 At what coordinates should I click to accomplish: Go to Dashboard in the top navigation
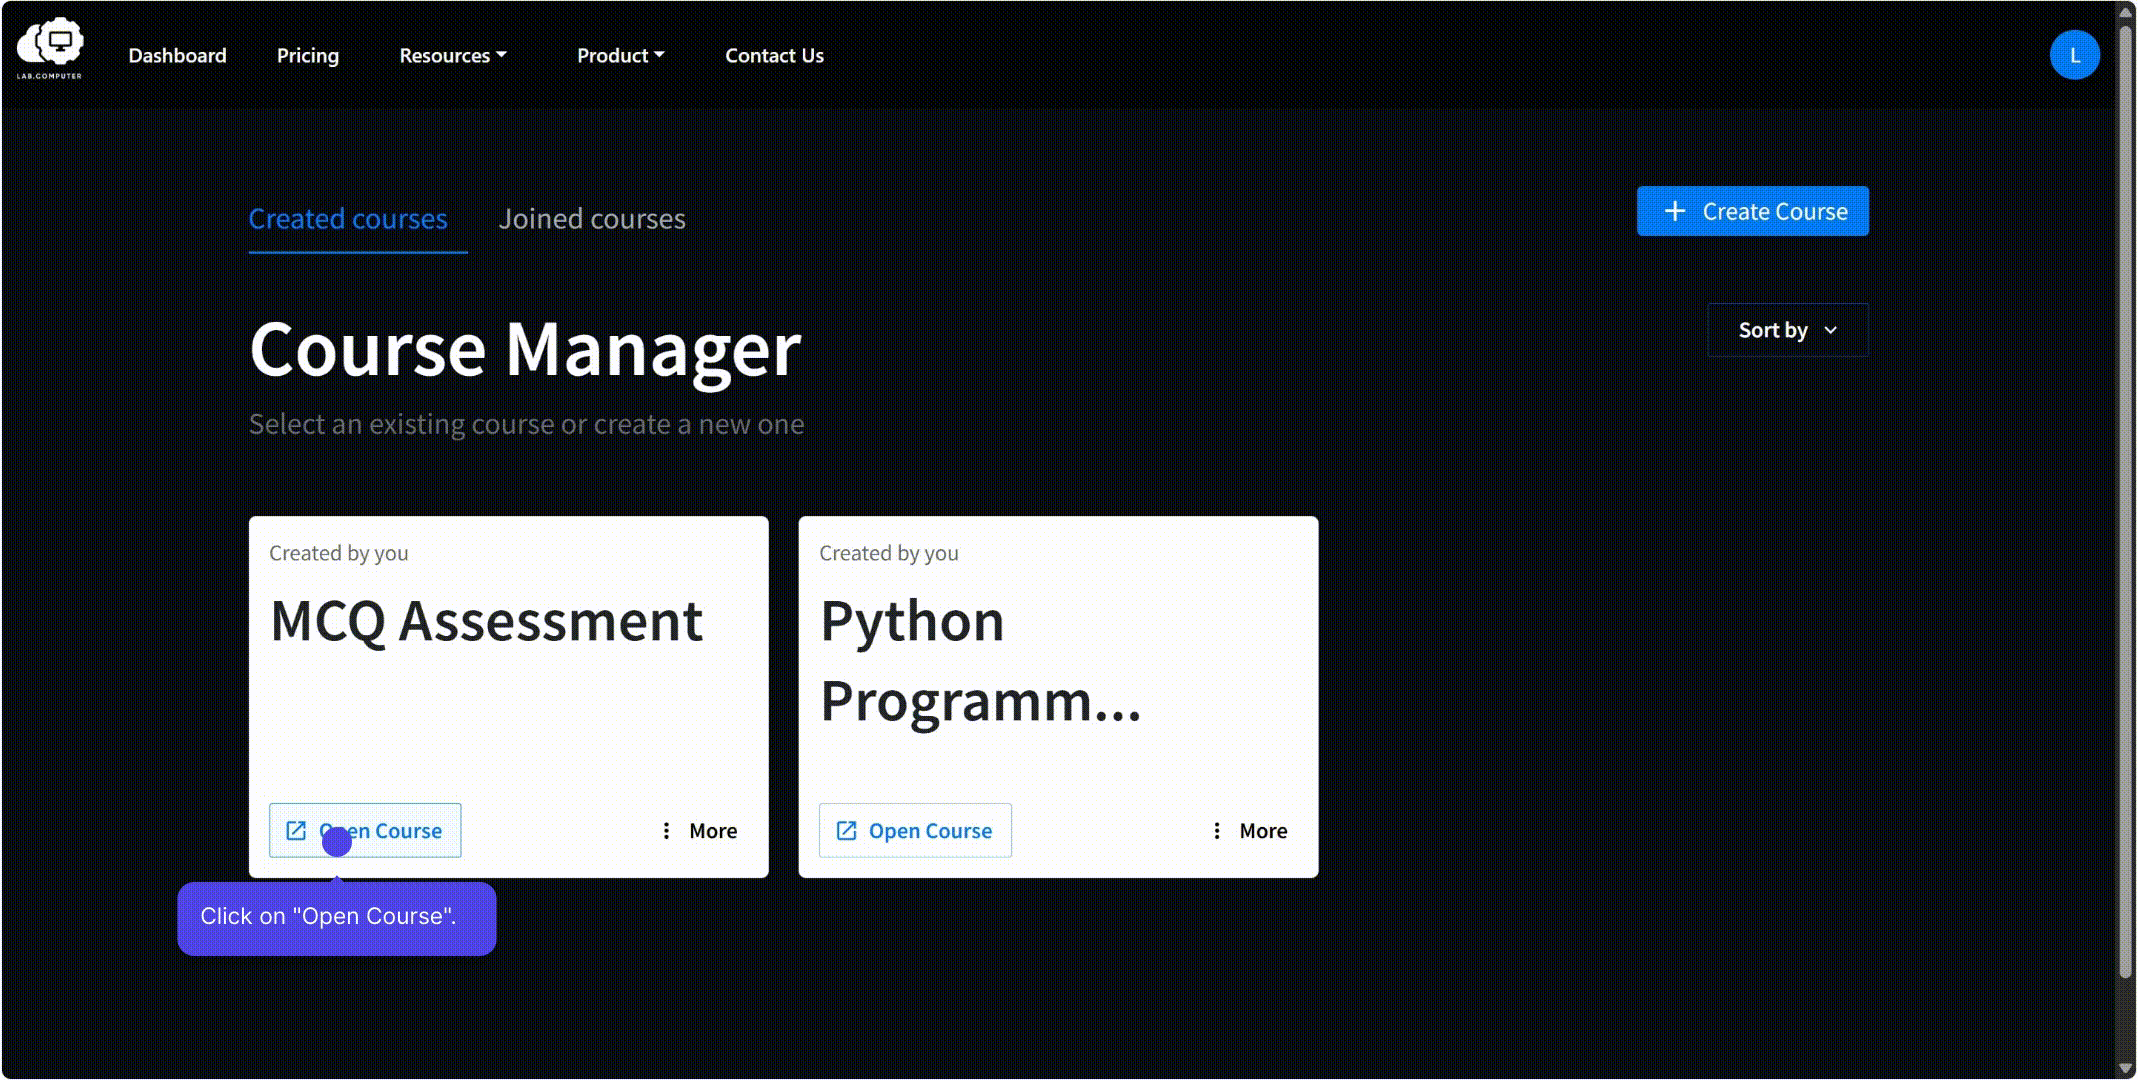click(177, 56)
